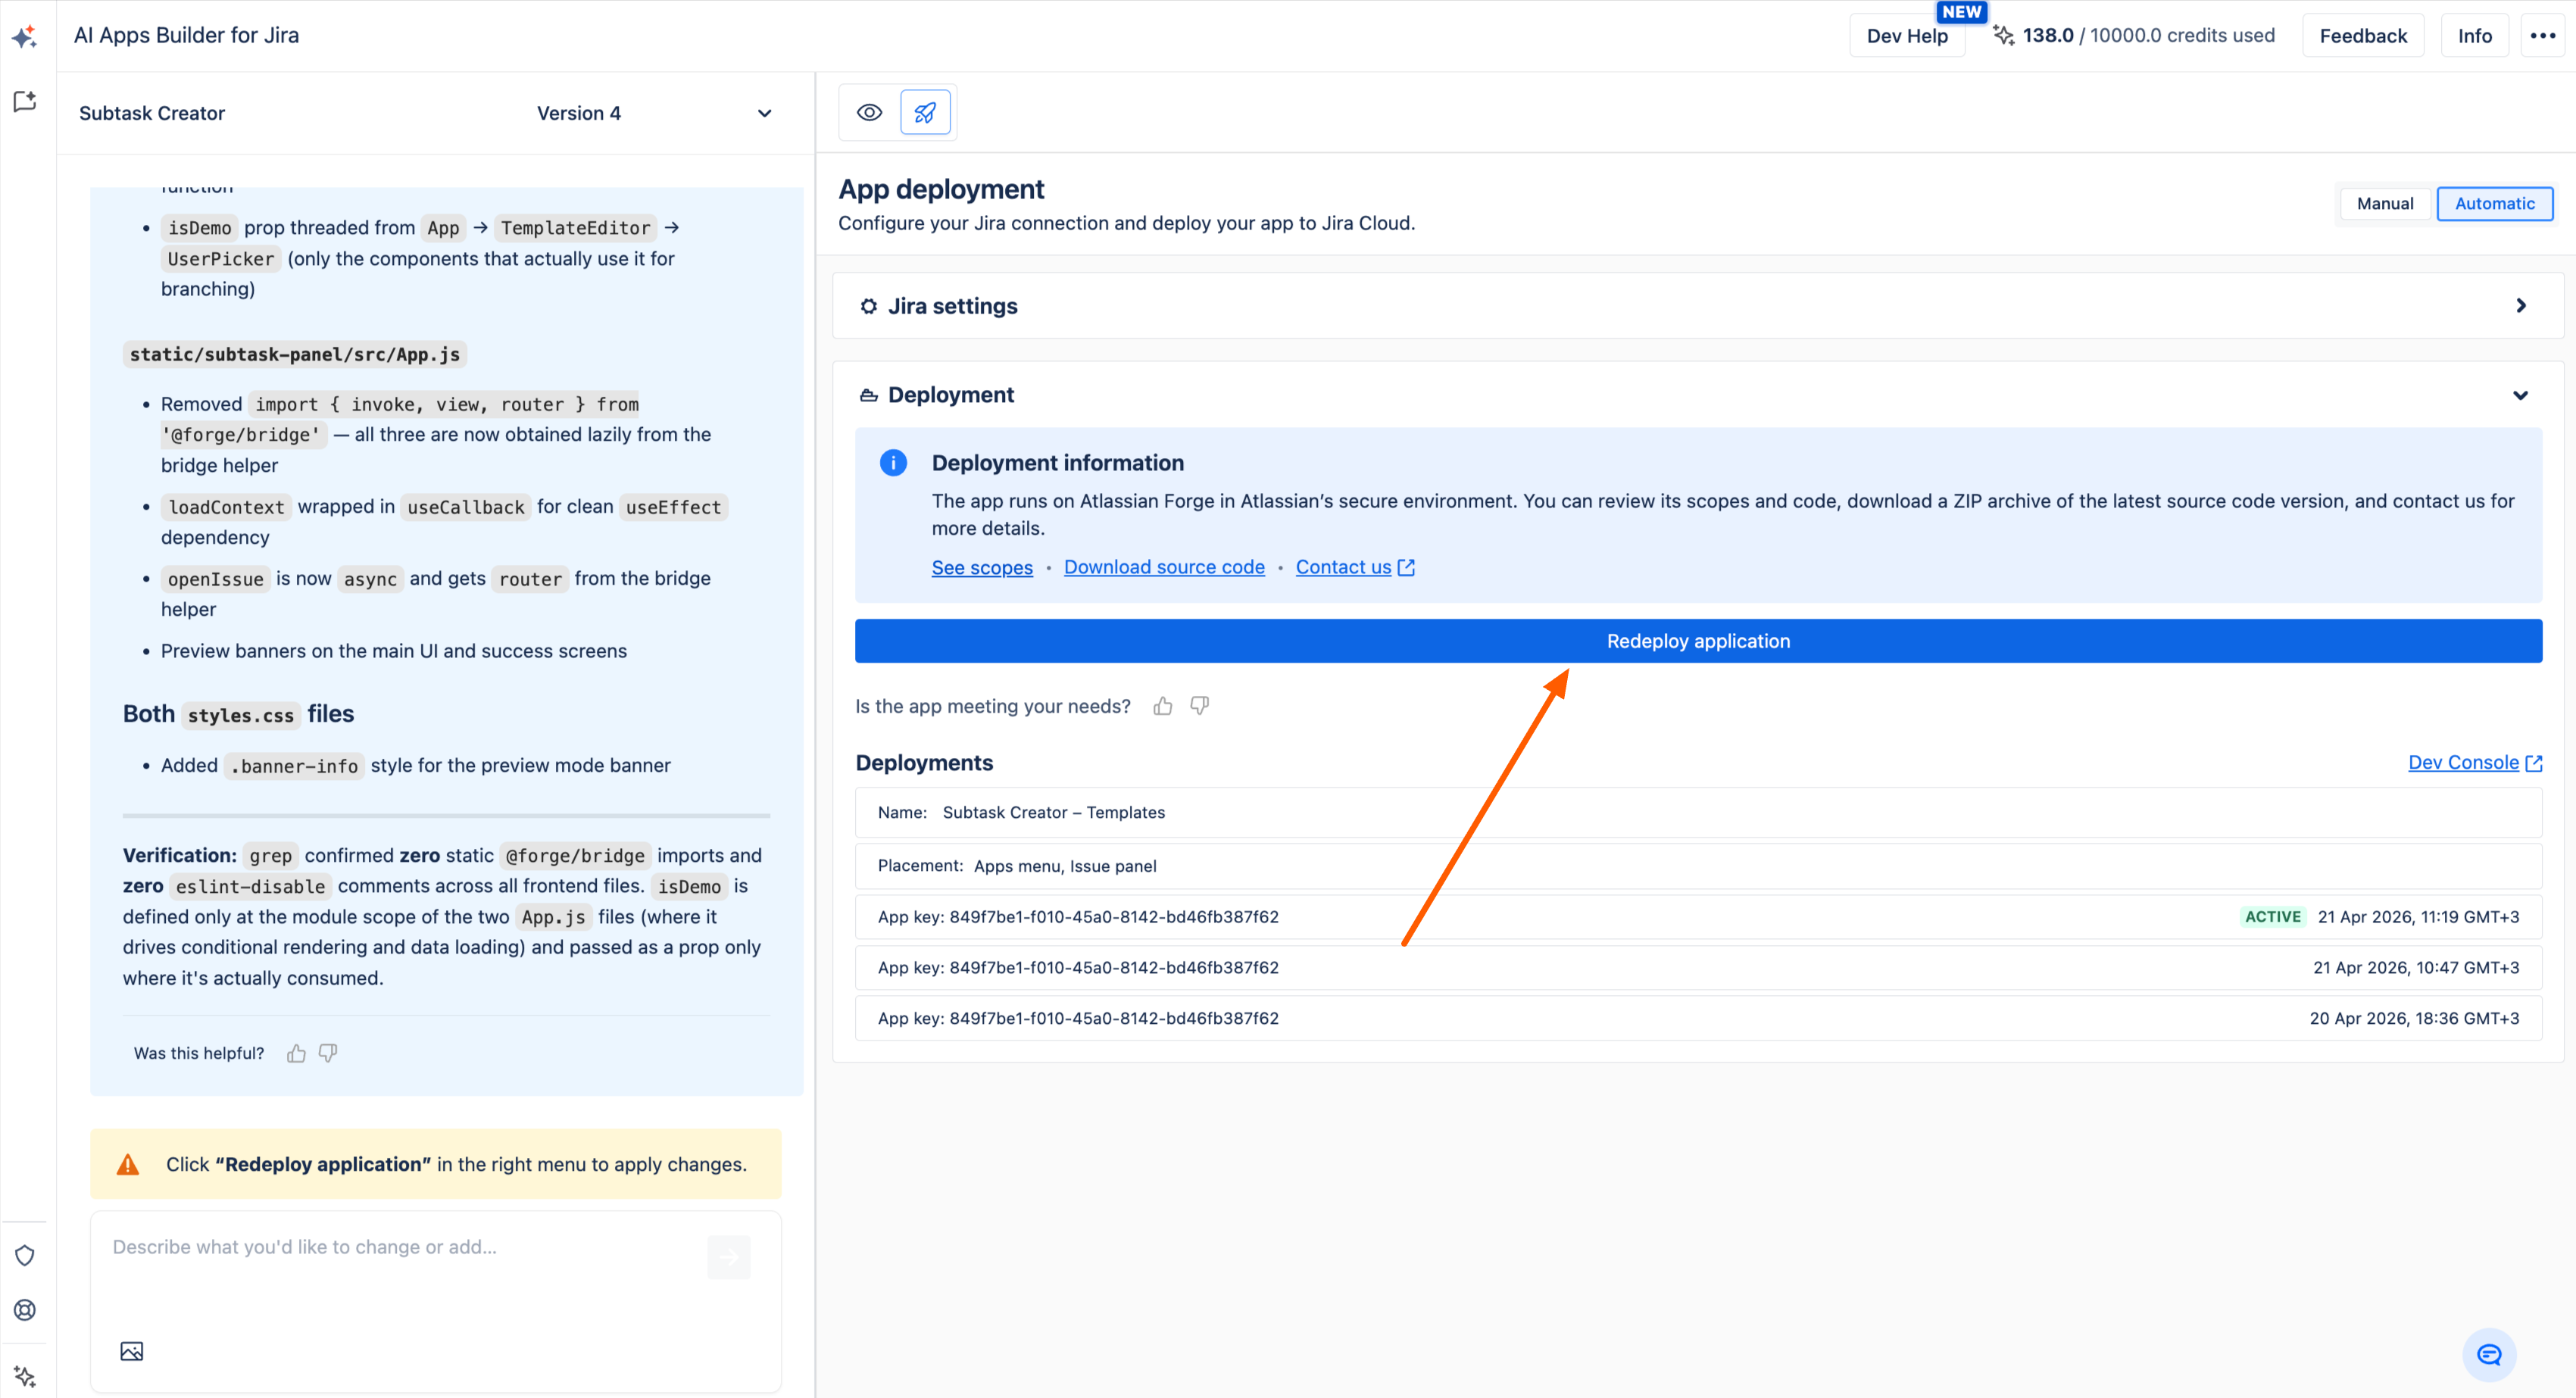Start a new chat from the sidebar icon
Image resolution: width=2576 pixels, height=1398 pixels.
(x=25, y=101)
